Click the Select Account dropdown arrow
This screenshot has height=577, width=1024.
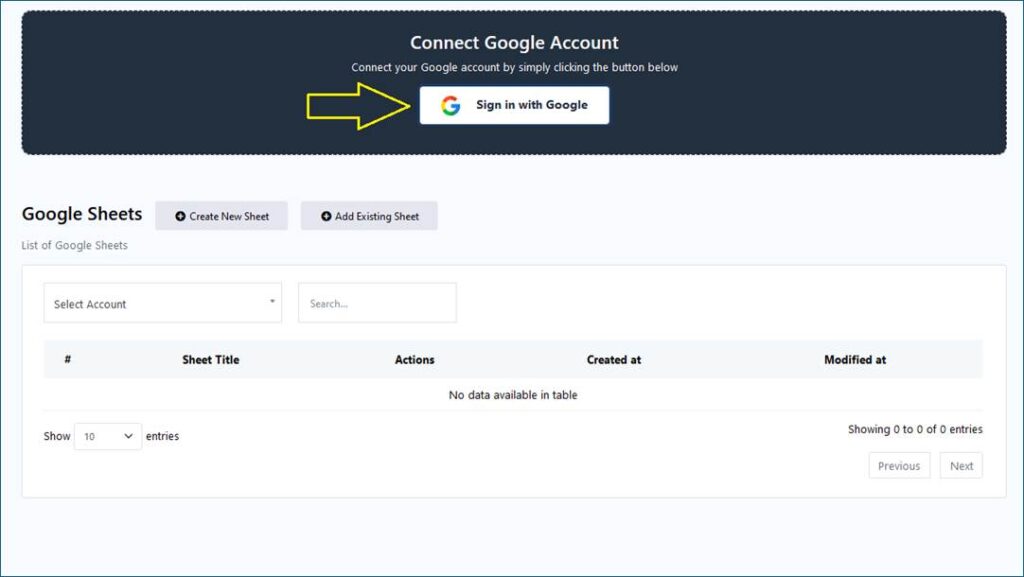[272, 302]
